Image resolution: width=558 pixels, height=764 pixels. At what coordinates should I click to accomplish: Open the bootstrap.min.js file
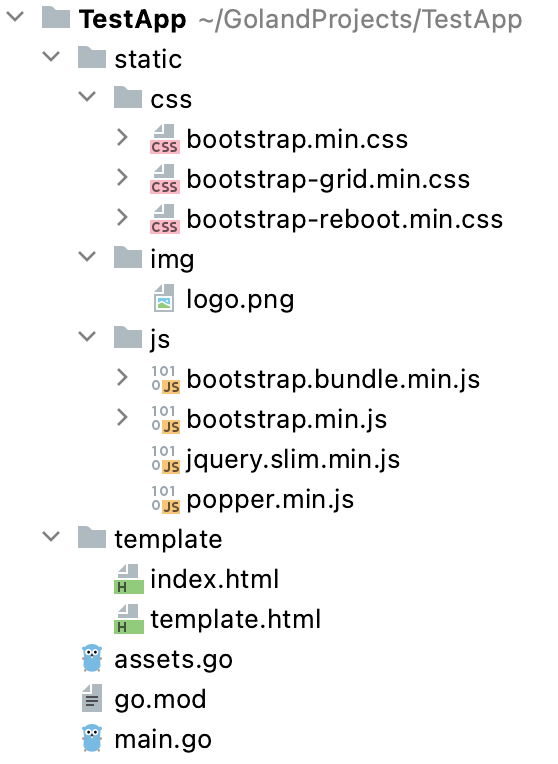(287, 420)
